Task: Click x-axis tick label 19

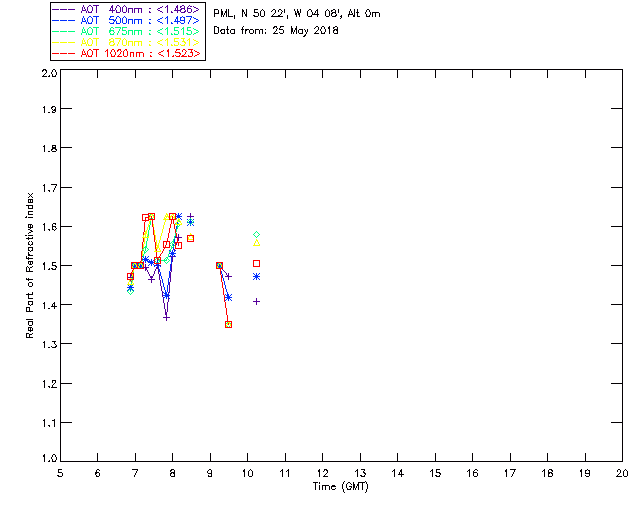Action: (x=585, y=473)
